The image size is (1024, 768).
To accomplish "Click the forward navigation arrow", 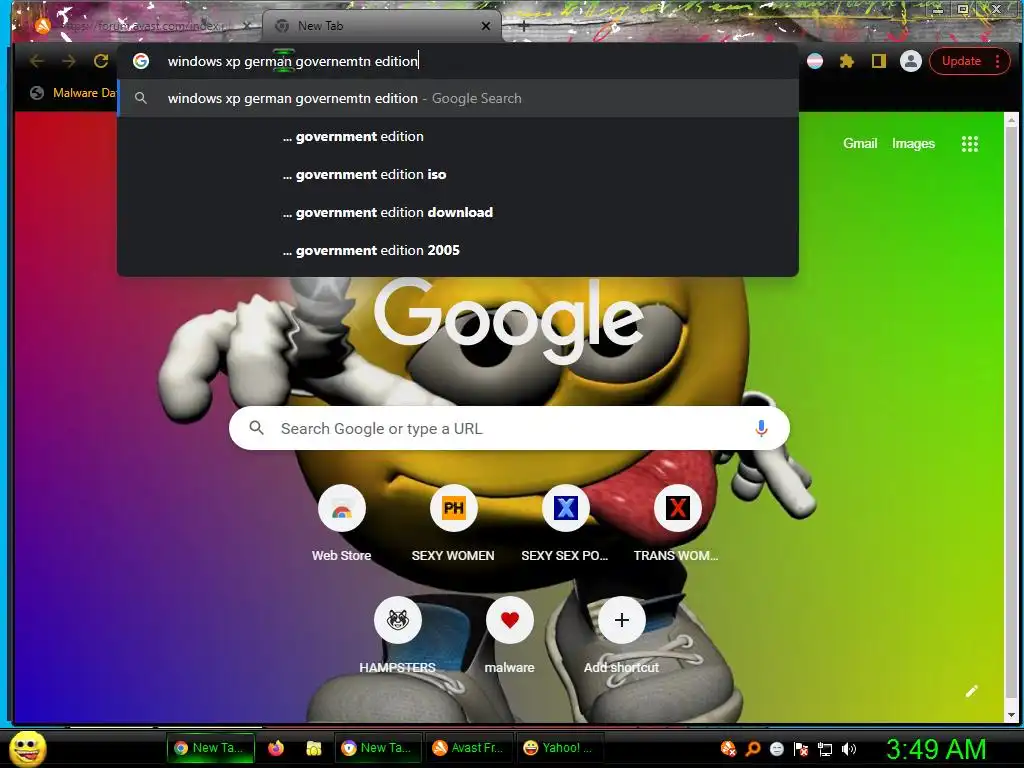I will point(69,61).
